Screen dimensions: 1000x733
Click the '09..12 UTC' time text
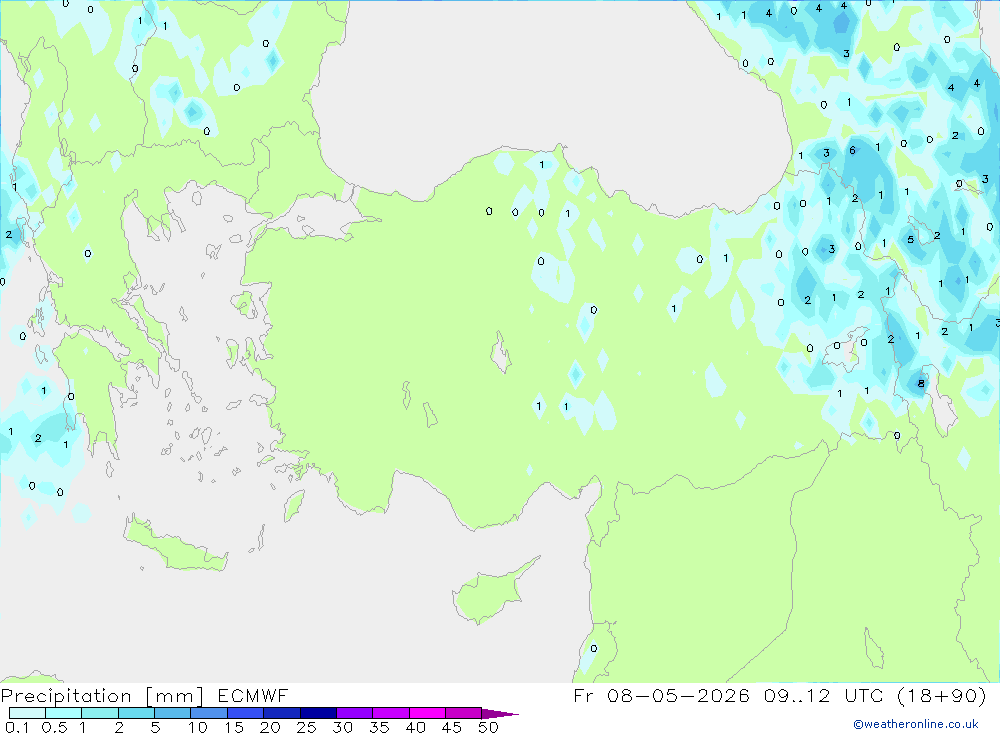pyautogui.click(x=823, y=695)
